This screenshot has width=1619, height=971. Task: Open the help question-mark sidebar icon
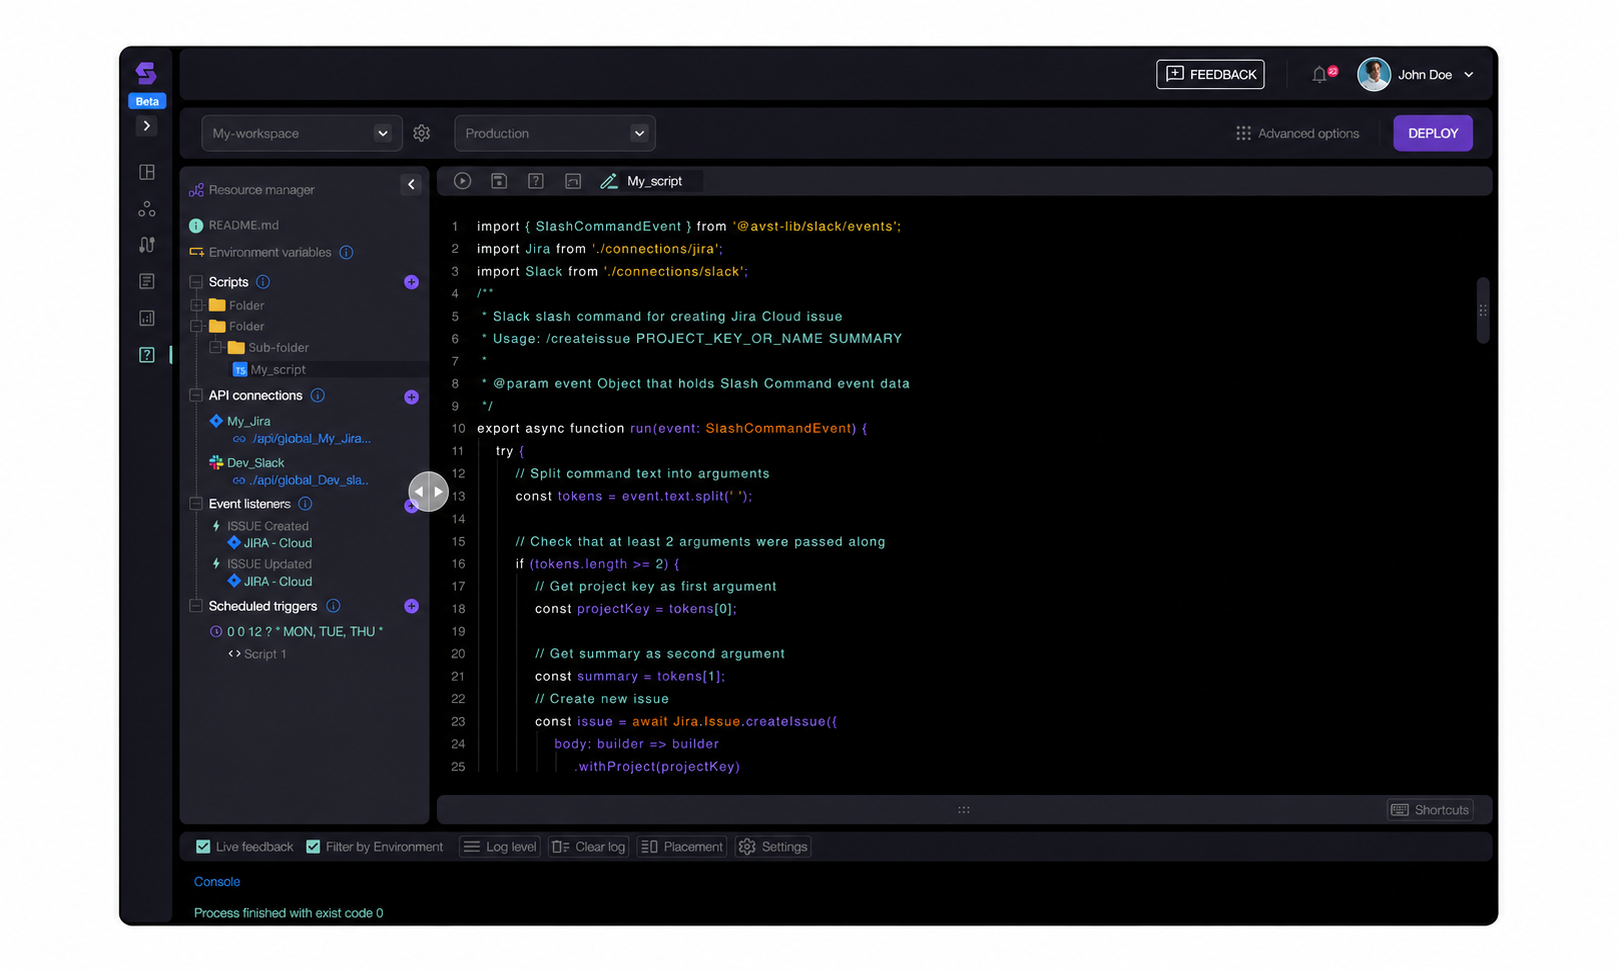pos(147,355)
